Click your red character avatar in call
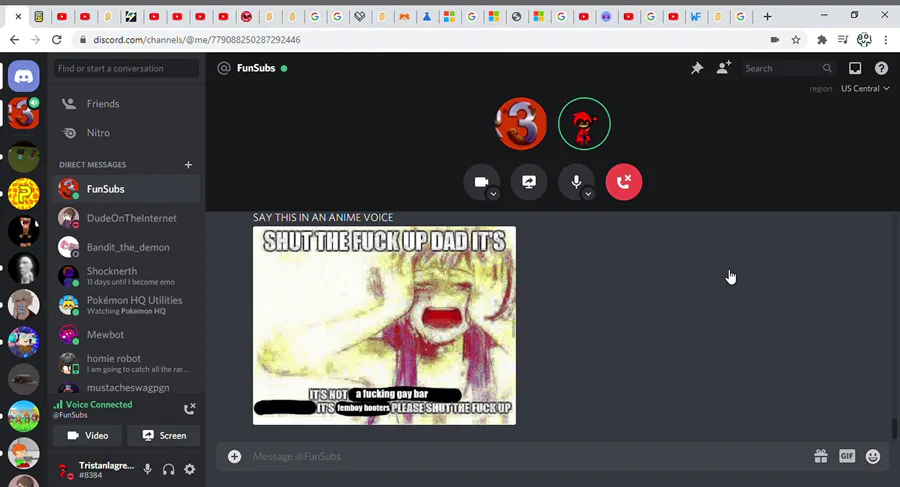Image resolution: width=900 pixels, height=487 pixels. pyautogui.click(x=584, y=123)
